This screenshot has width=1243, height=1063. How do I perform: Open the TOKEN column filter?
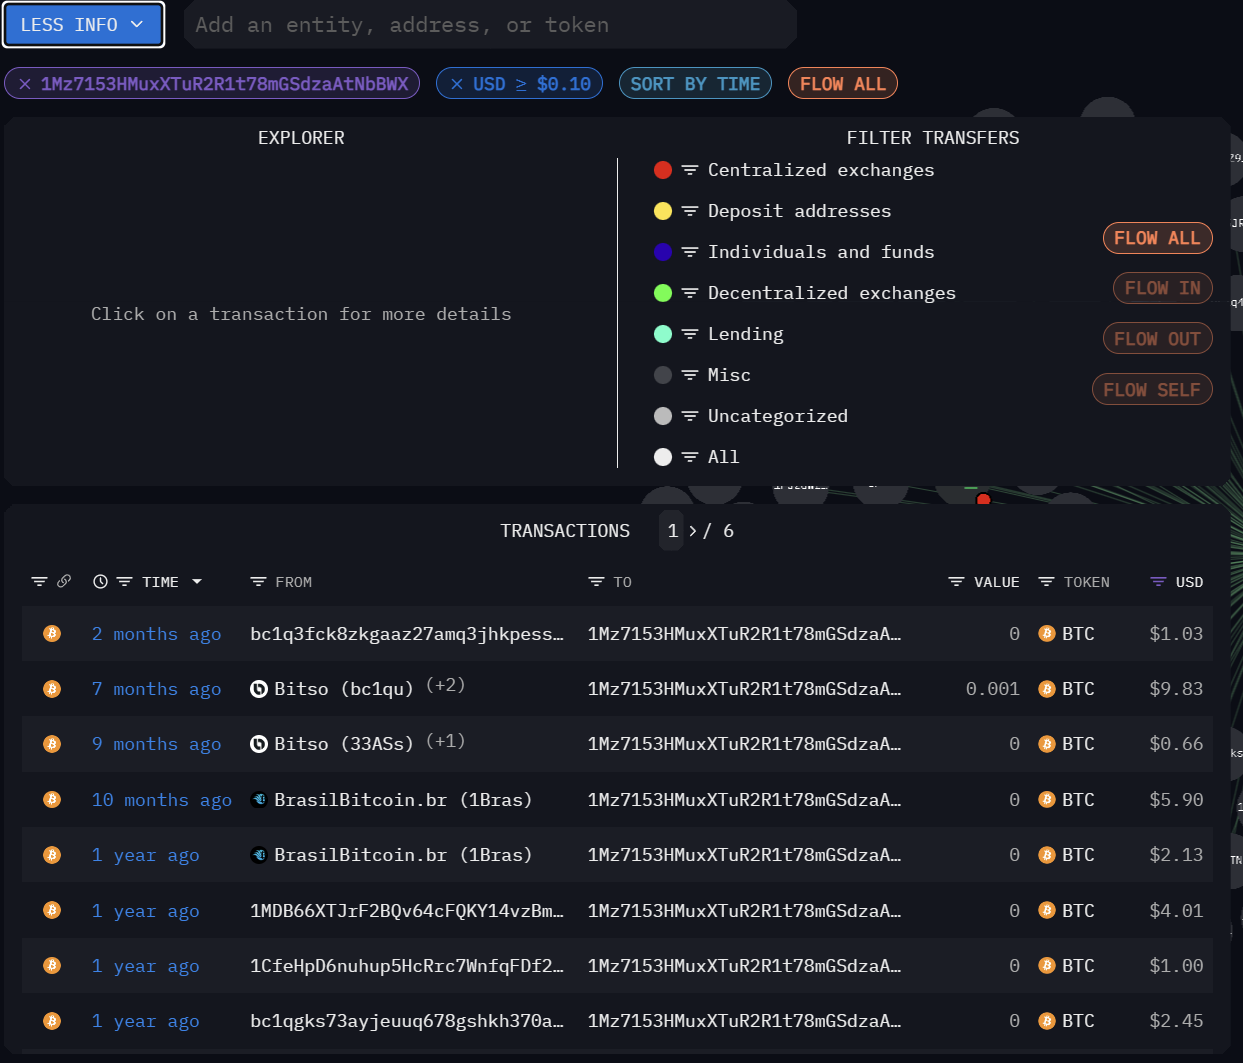click(x=1046, y=581)
